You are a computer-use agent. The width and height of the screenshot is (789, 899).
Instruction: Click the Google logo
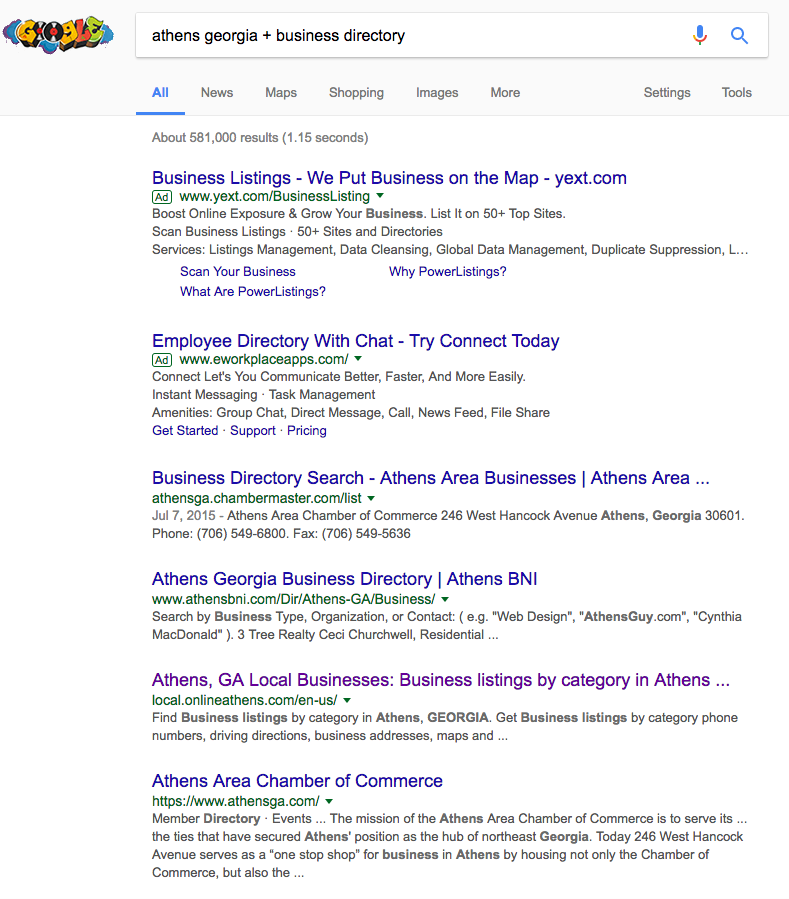pyautogui.click(x=57, y=33)
